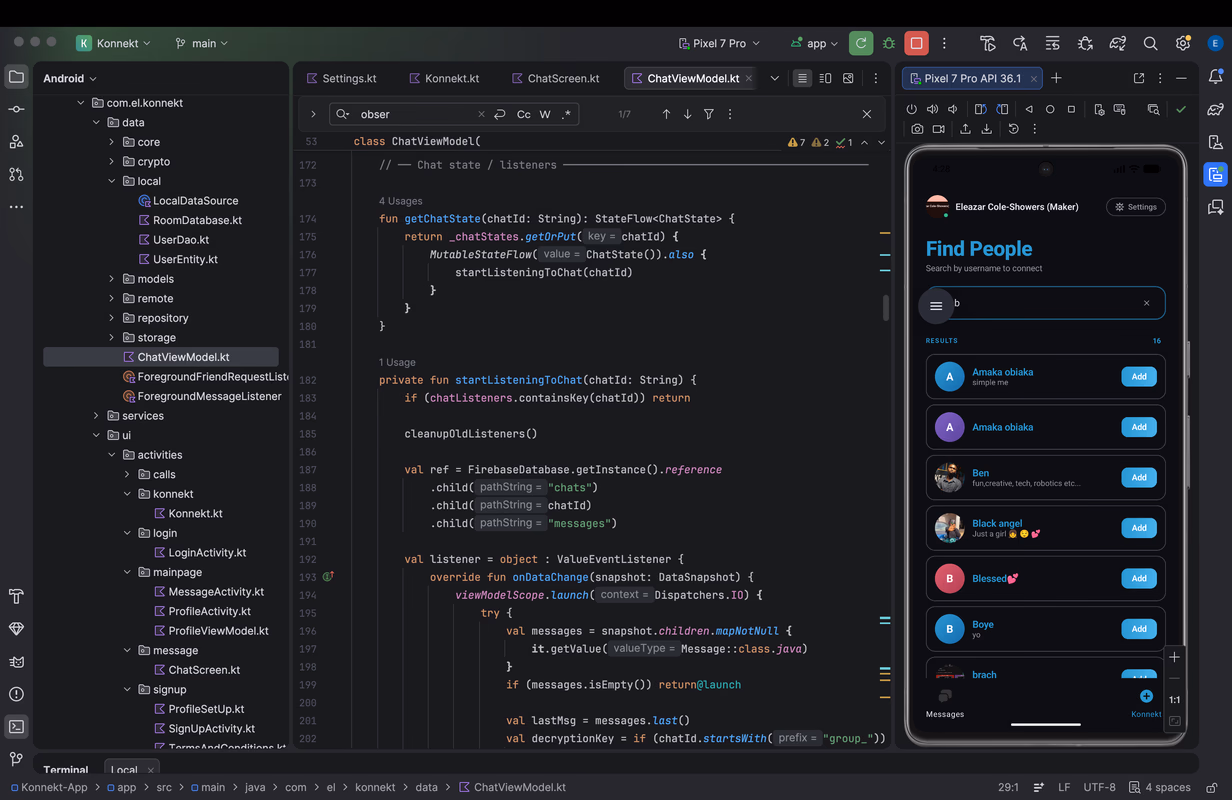Click Add button for Blessed
The height and width of the screenshot is (800, 1232).
coord(1139,578)
